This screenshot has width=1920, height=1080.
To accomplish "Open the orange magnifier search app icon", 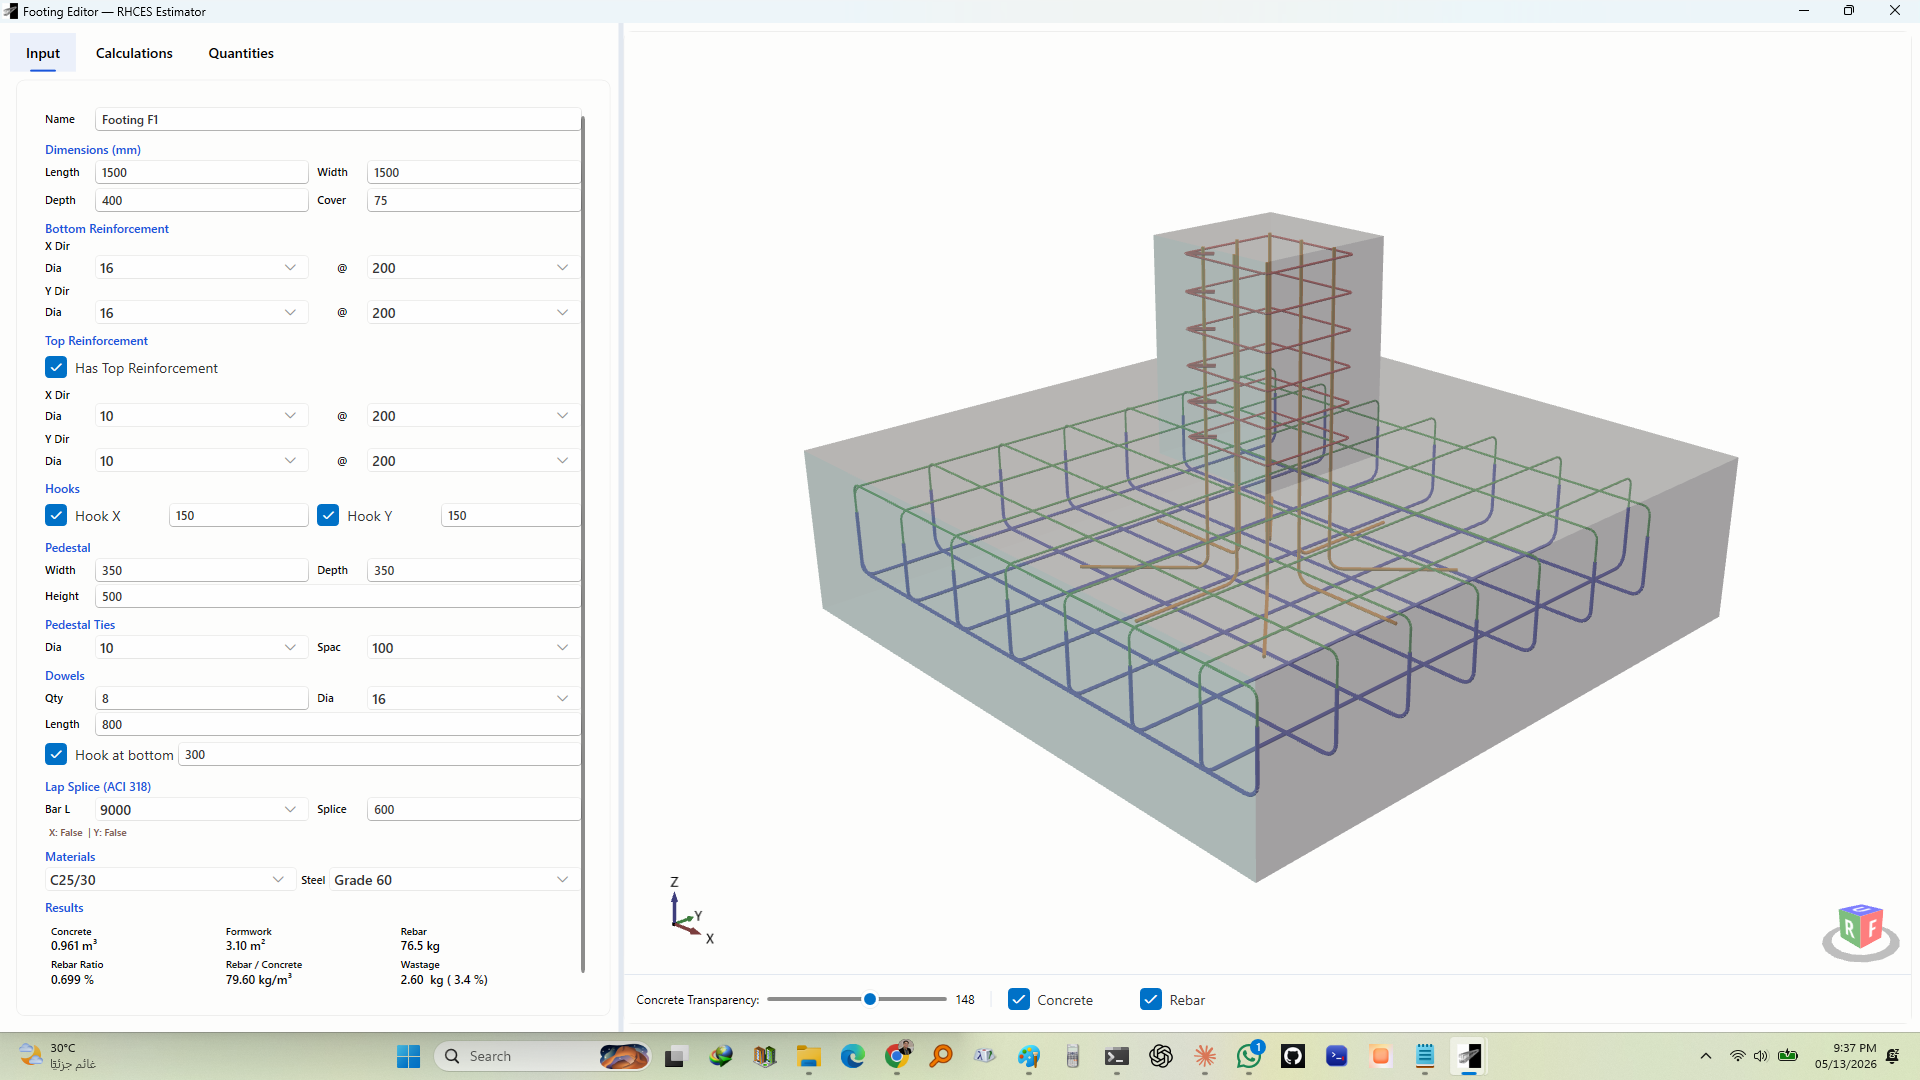I will point(941,1056).
